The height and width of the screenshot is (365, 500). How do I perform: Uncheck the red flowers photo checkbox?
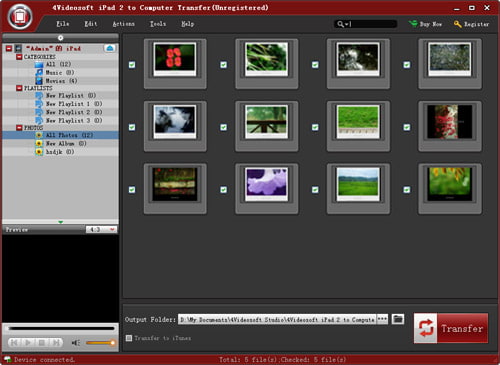click(132, 65)
